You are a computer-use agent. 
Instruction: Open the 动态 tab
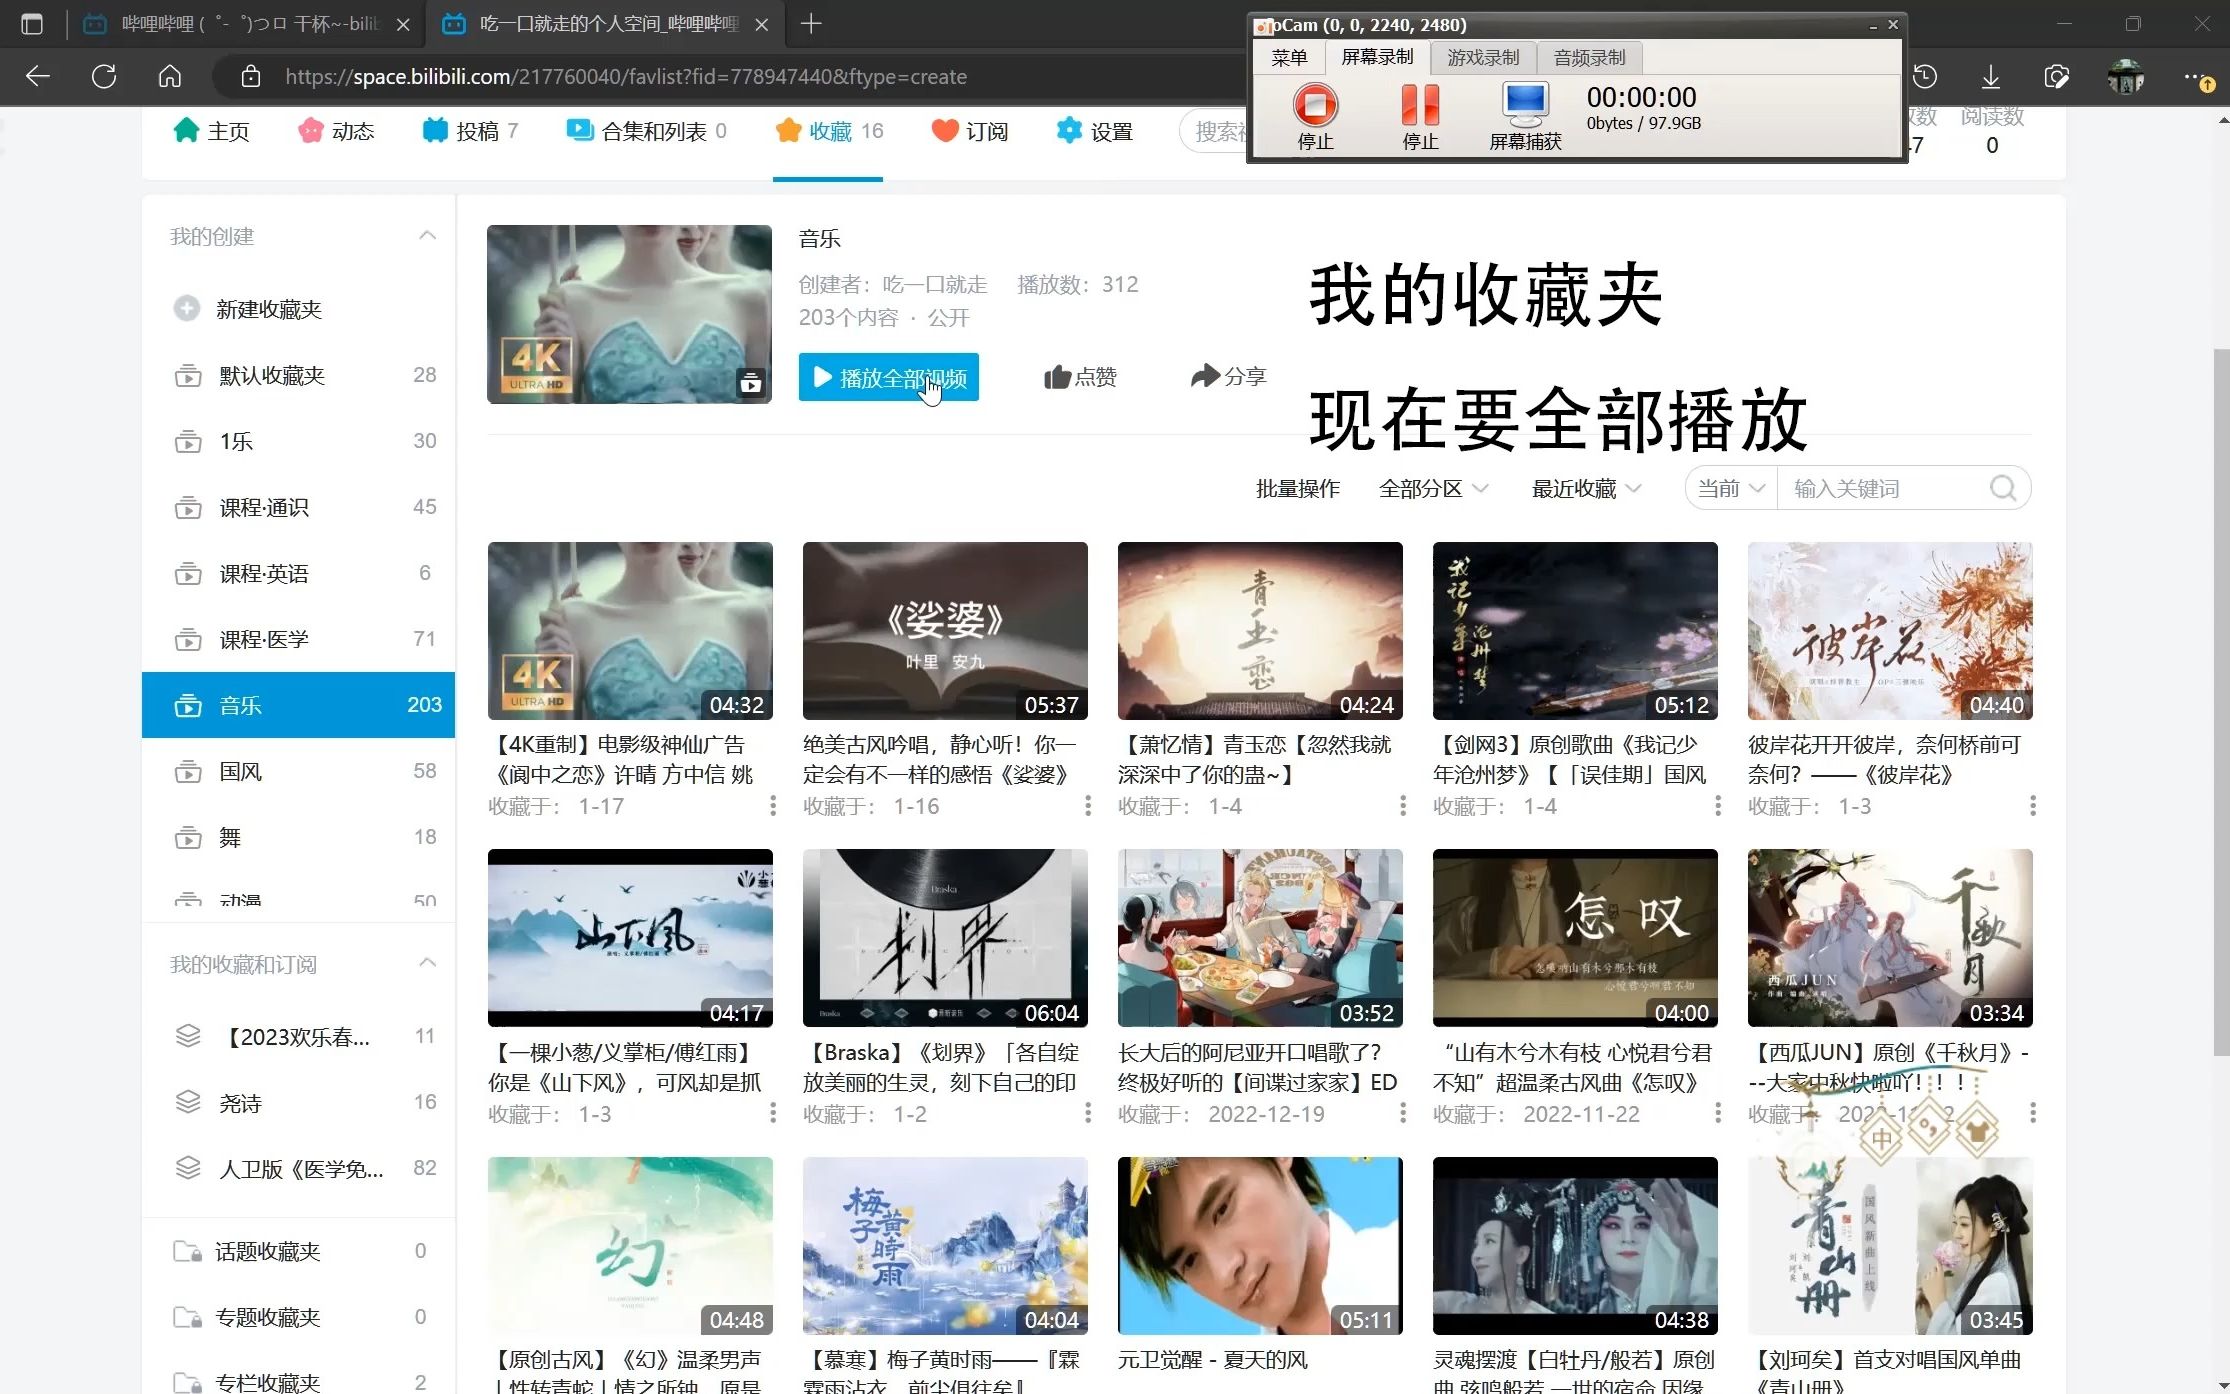[337, 131]
